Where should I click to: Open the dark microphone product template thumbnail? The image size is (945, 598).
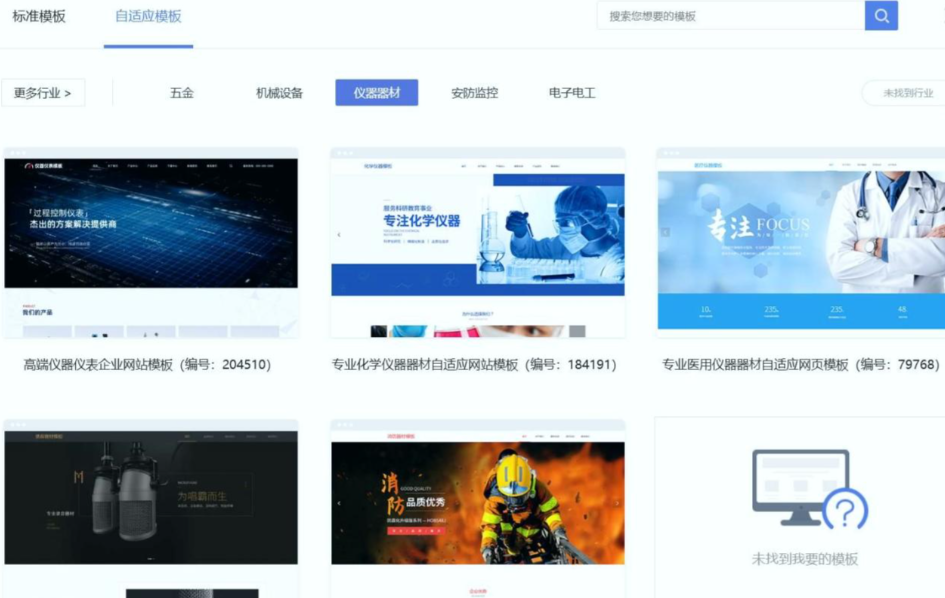152,500
